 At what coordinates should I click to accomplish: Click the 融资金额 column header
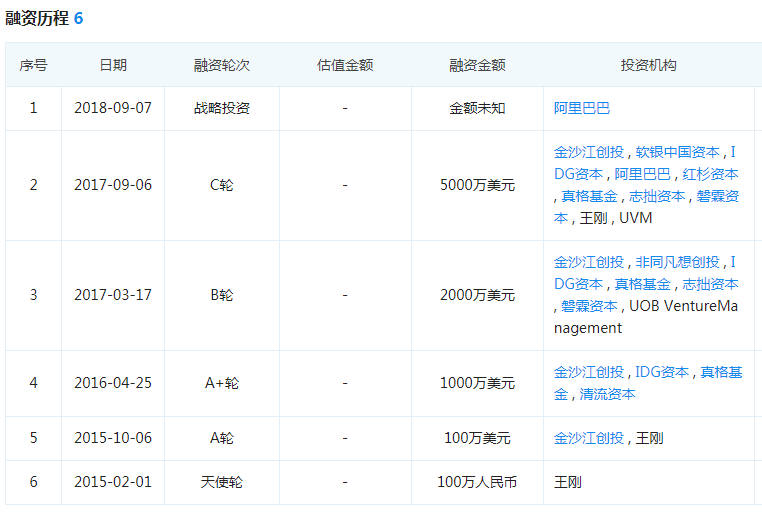pos(477,65)
